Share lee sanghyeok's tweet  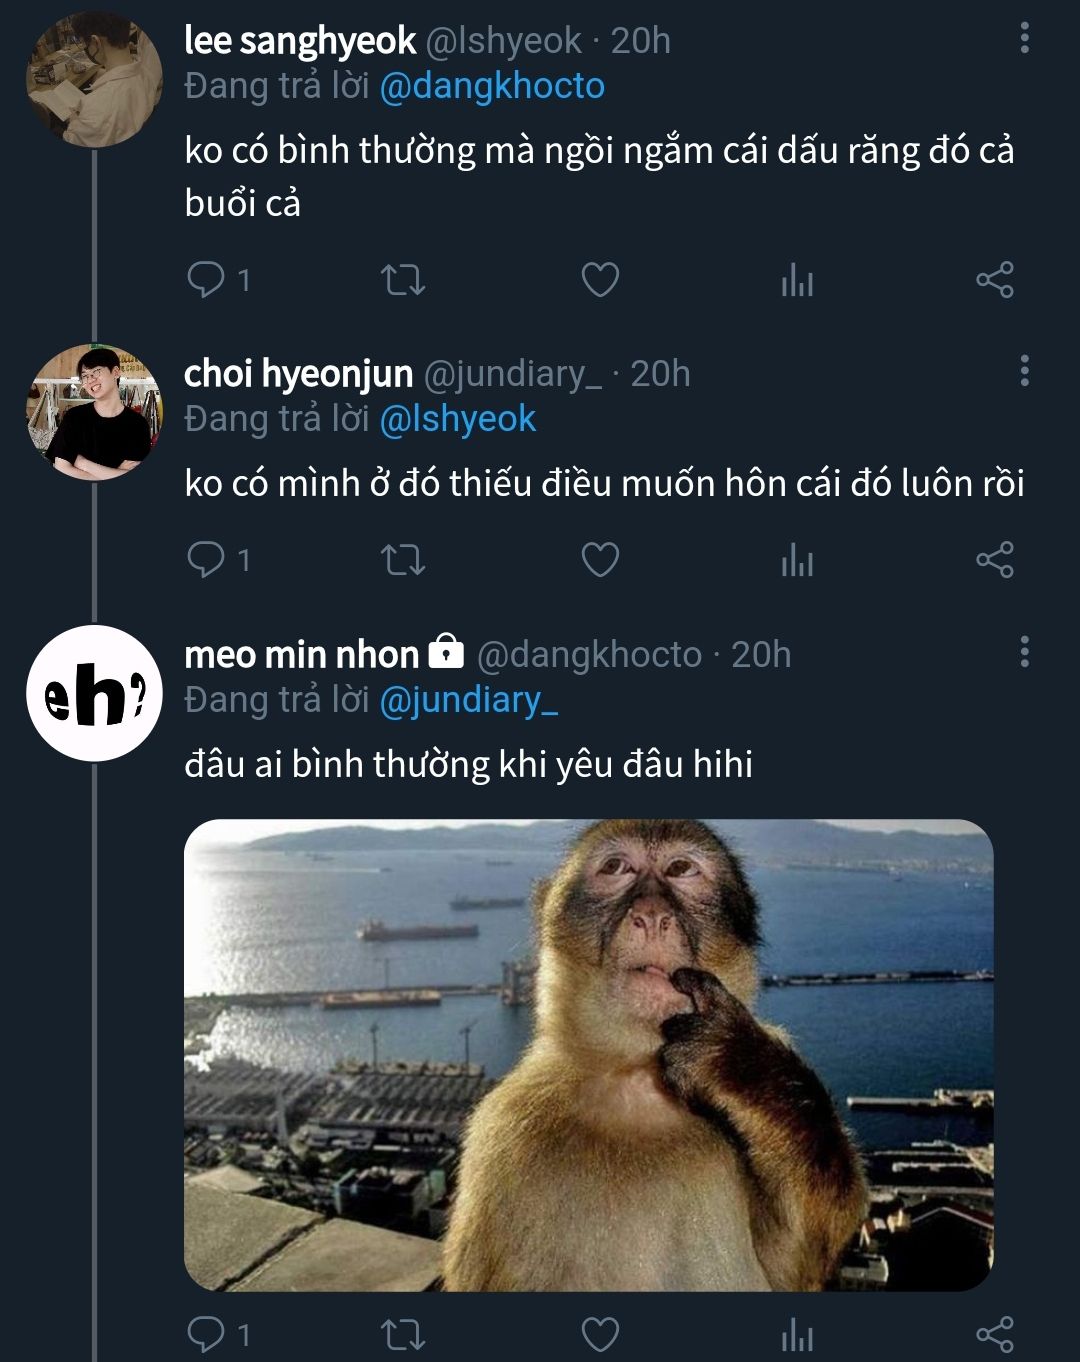995,279
